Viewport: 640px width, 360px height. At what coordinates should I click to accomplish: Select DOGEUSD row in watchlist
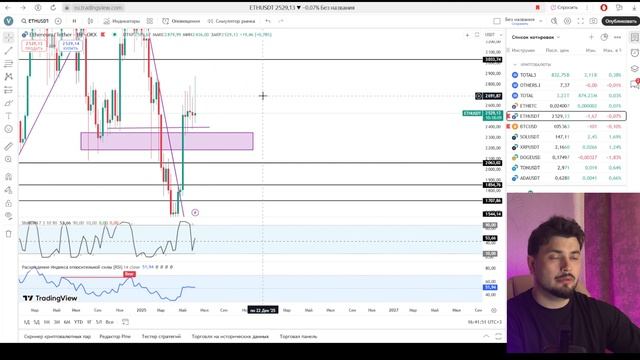[x=566, y=157]
